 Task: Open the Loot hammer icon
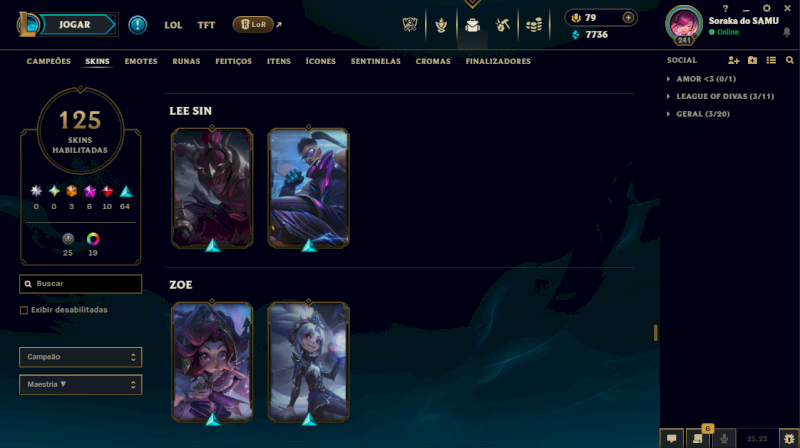(x=503, y=24)
